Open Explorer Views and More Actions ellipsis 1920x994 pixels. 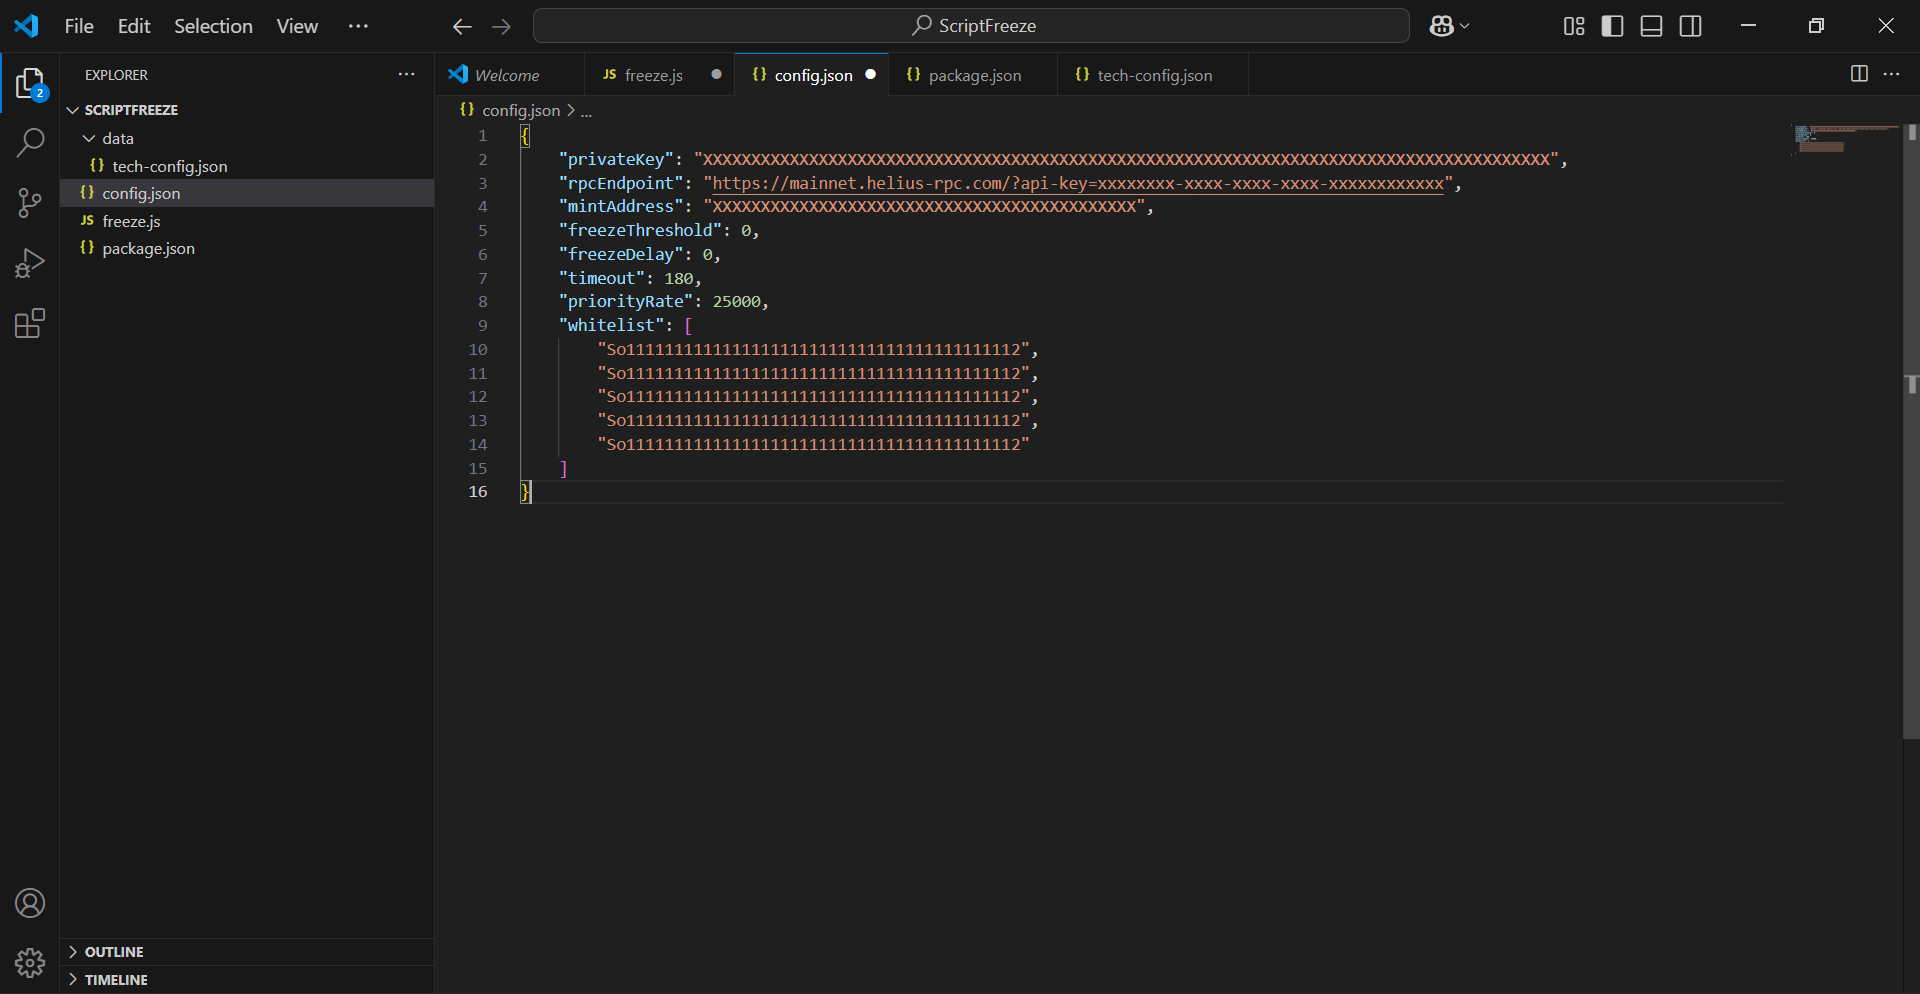coord(406,74)
